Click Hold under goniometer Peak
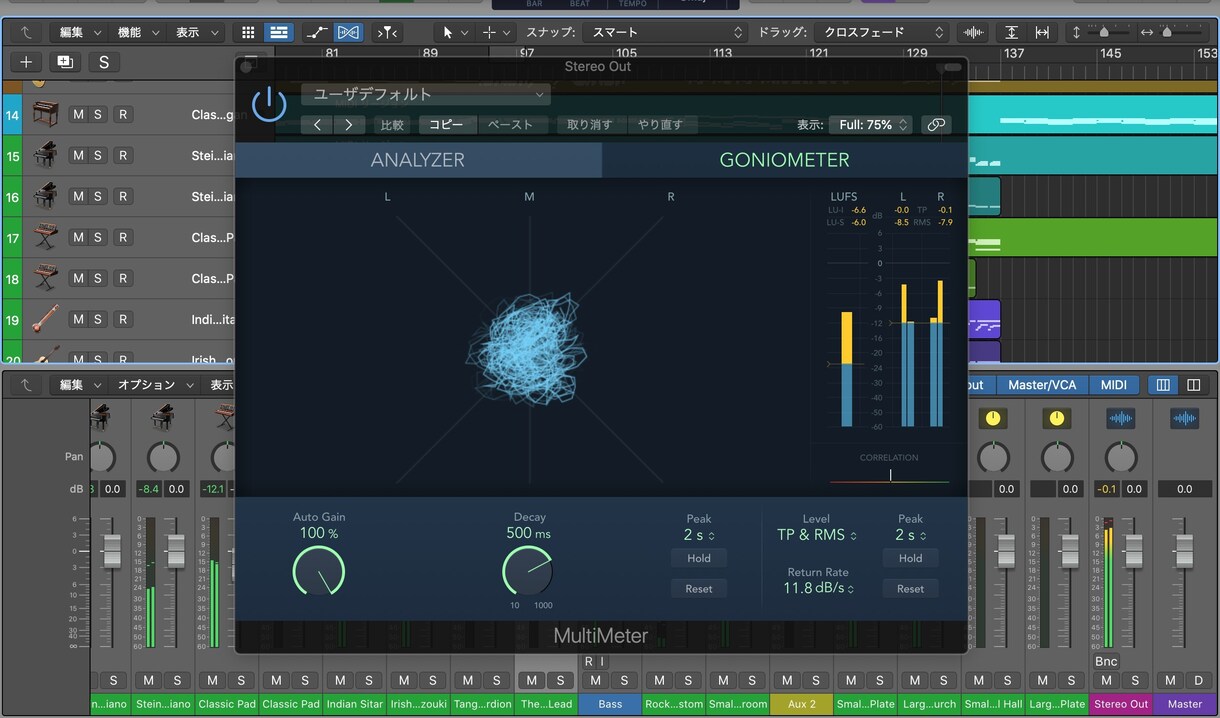The height and width of the screenshot is (718, 1220). click(x=699, y=558)
